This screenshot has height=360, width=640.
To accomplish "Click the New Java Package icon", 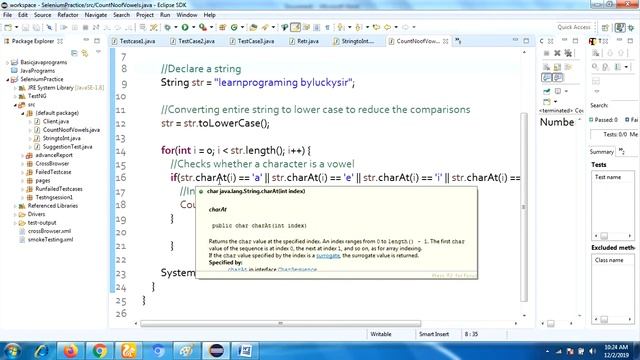I will [222, 27].
